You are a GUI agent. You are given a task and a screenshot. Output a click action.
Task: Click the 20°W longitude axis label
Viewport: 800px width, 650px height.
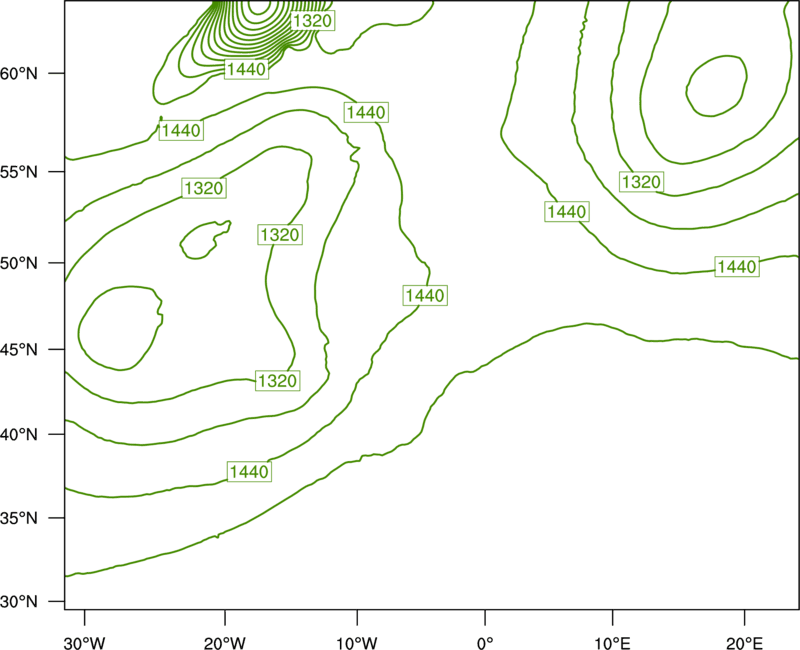[225, 643]
